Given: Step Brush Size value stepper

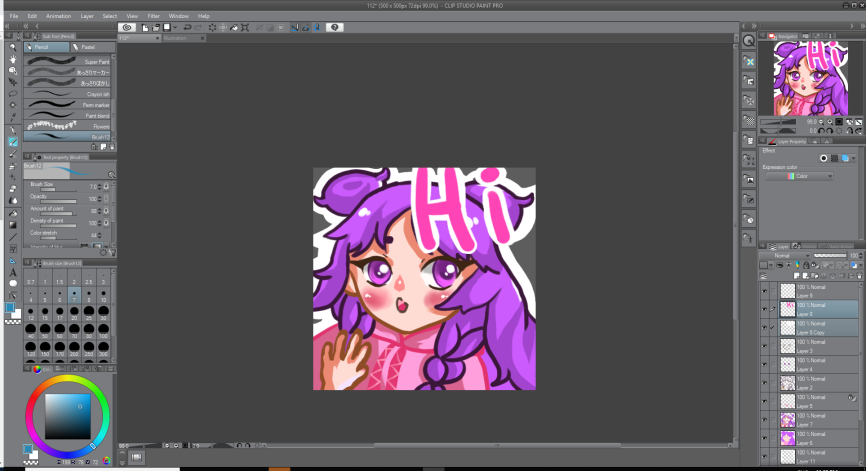Looking at the screenshot, I should pos(100,187).
